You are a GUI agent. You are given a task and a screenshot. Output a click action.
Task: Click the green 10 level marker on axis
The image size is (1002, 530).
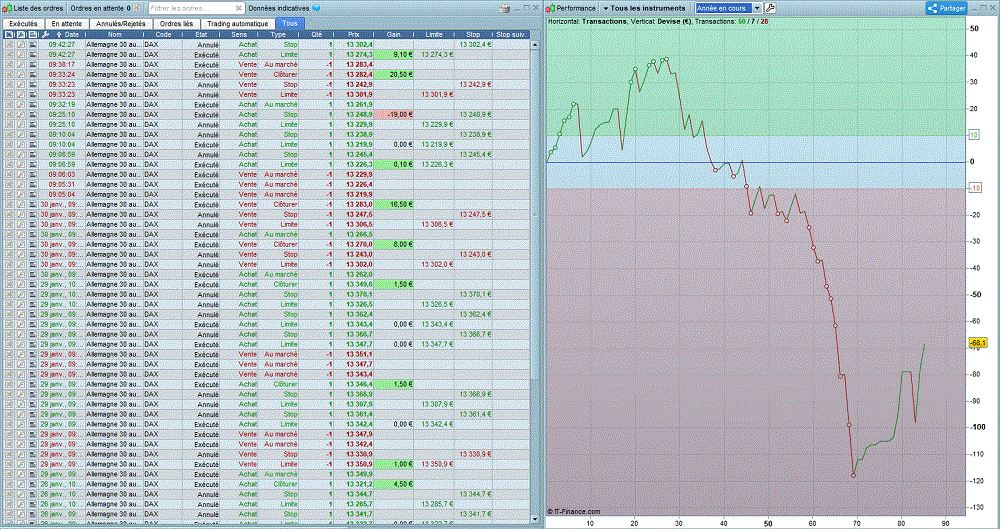(974, 135)
